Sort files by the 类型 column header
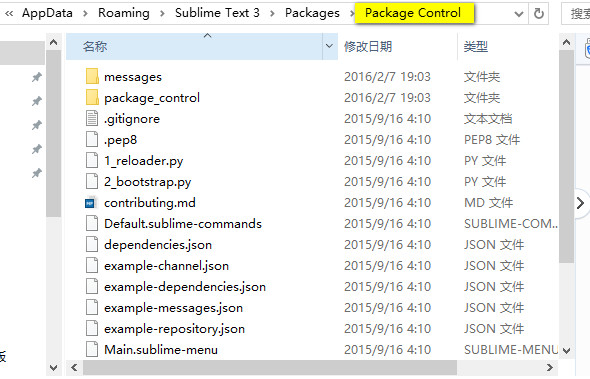The height and width of the screenshot is (379, 590). point(476,46)
